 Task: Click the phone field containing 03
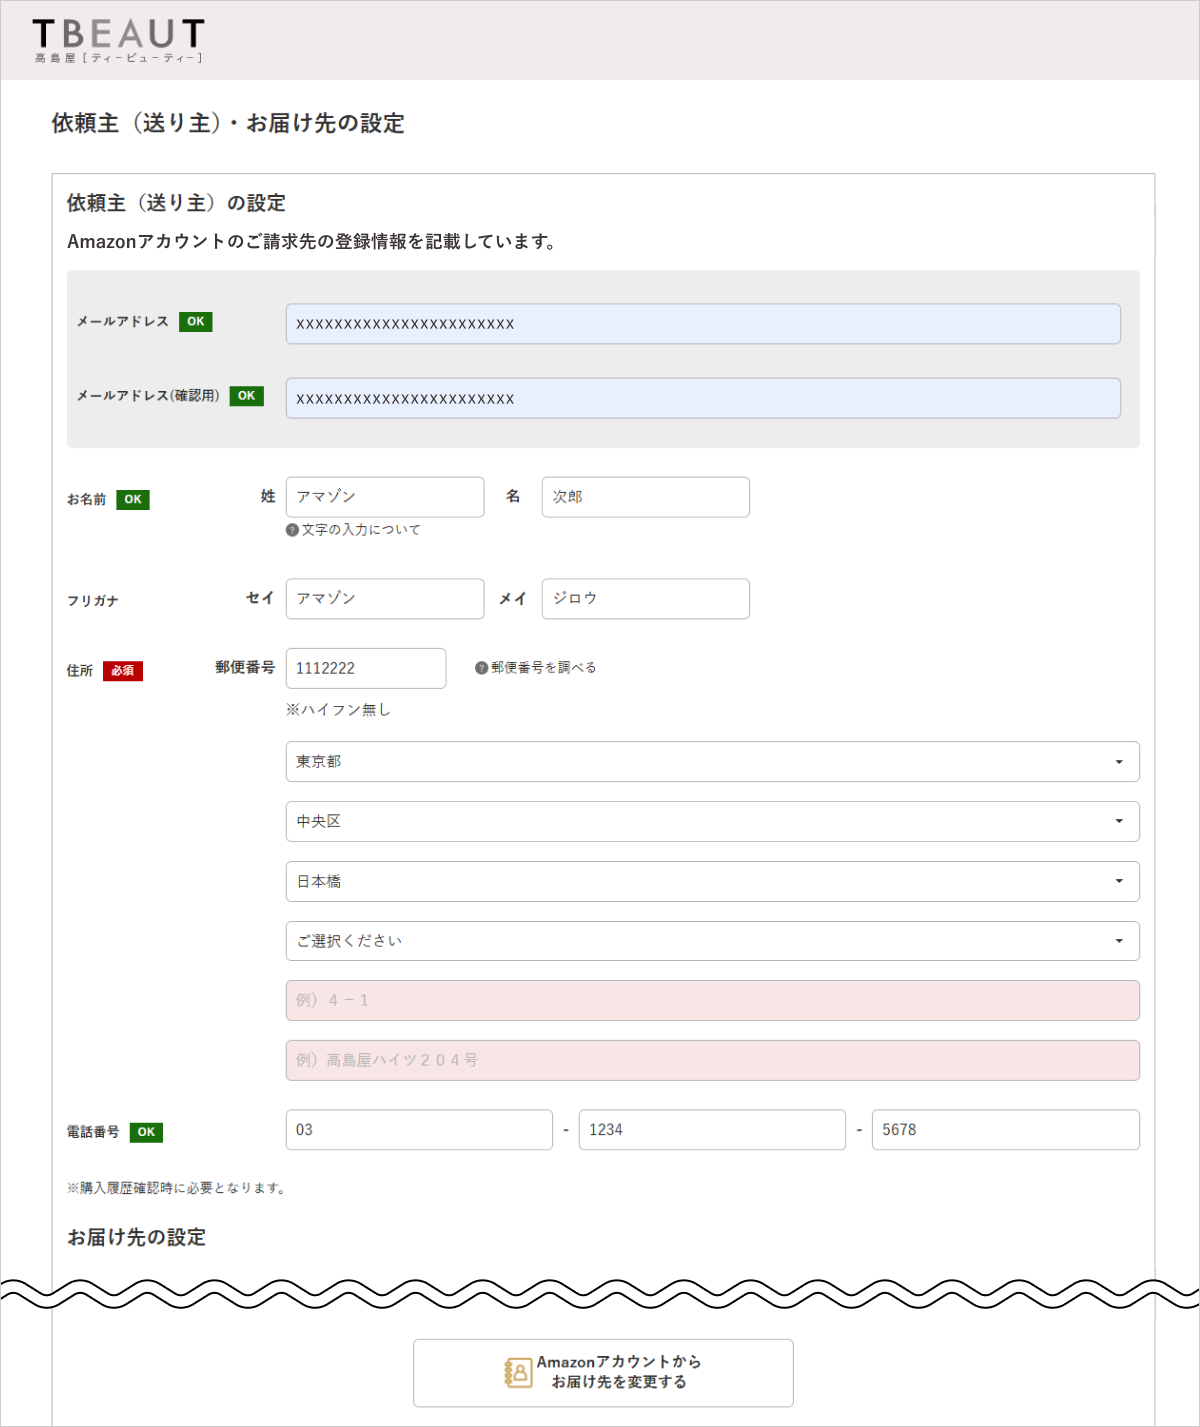[x=419, y=1130]
